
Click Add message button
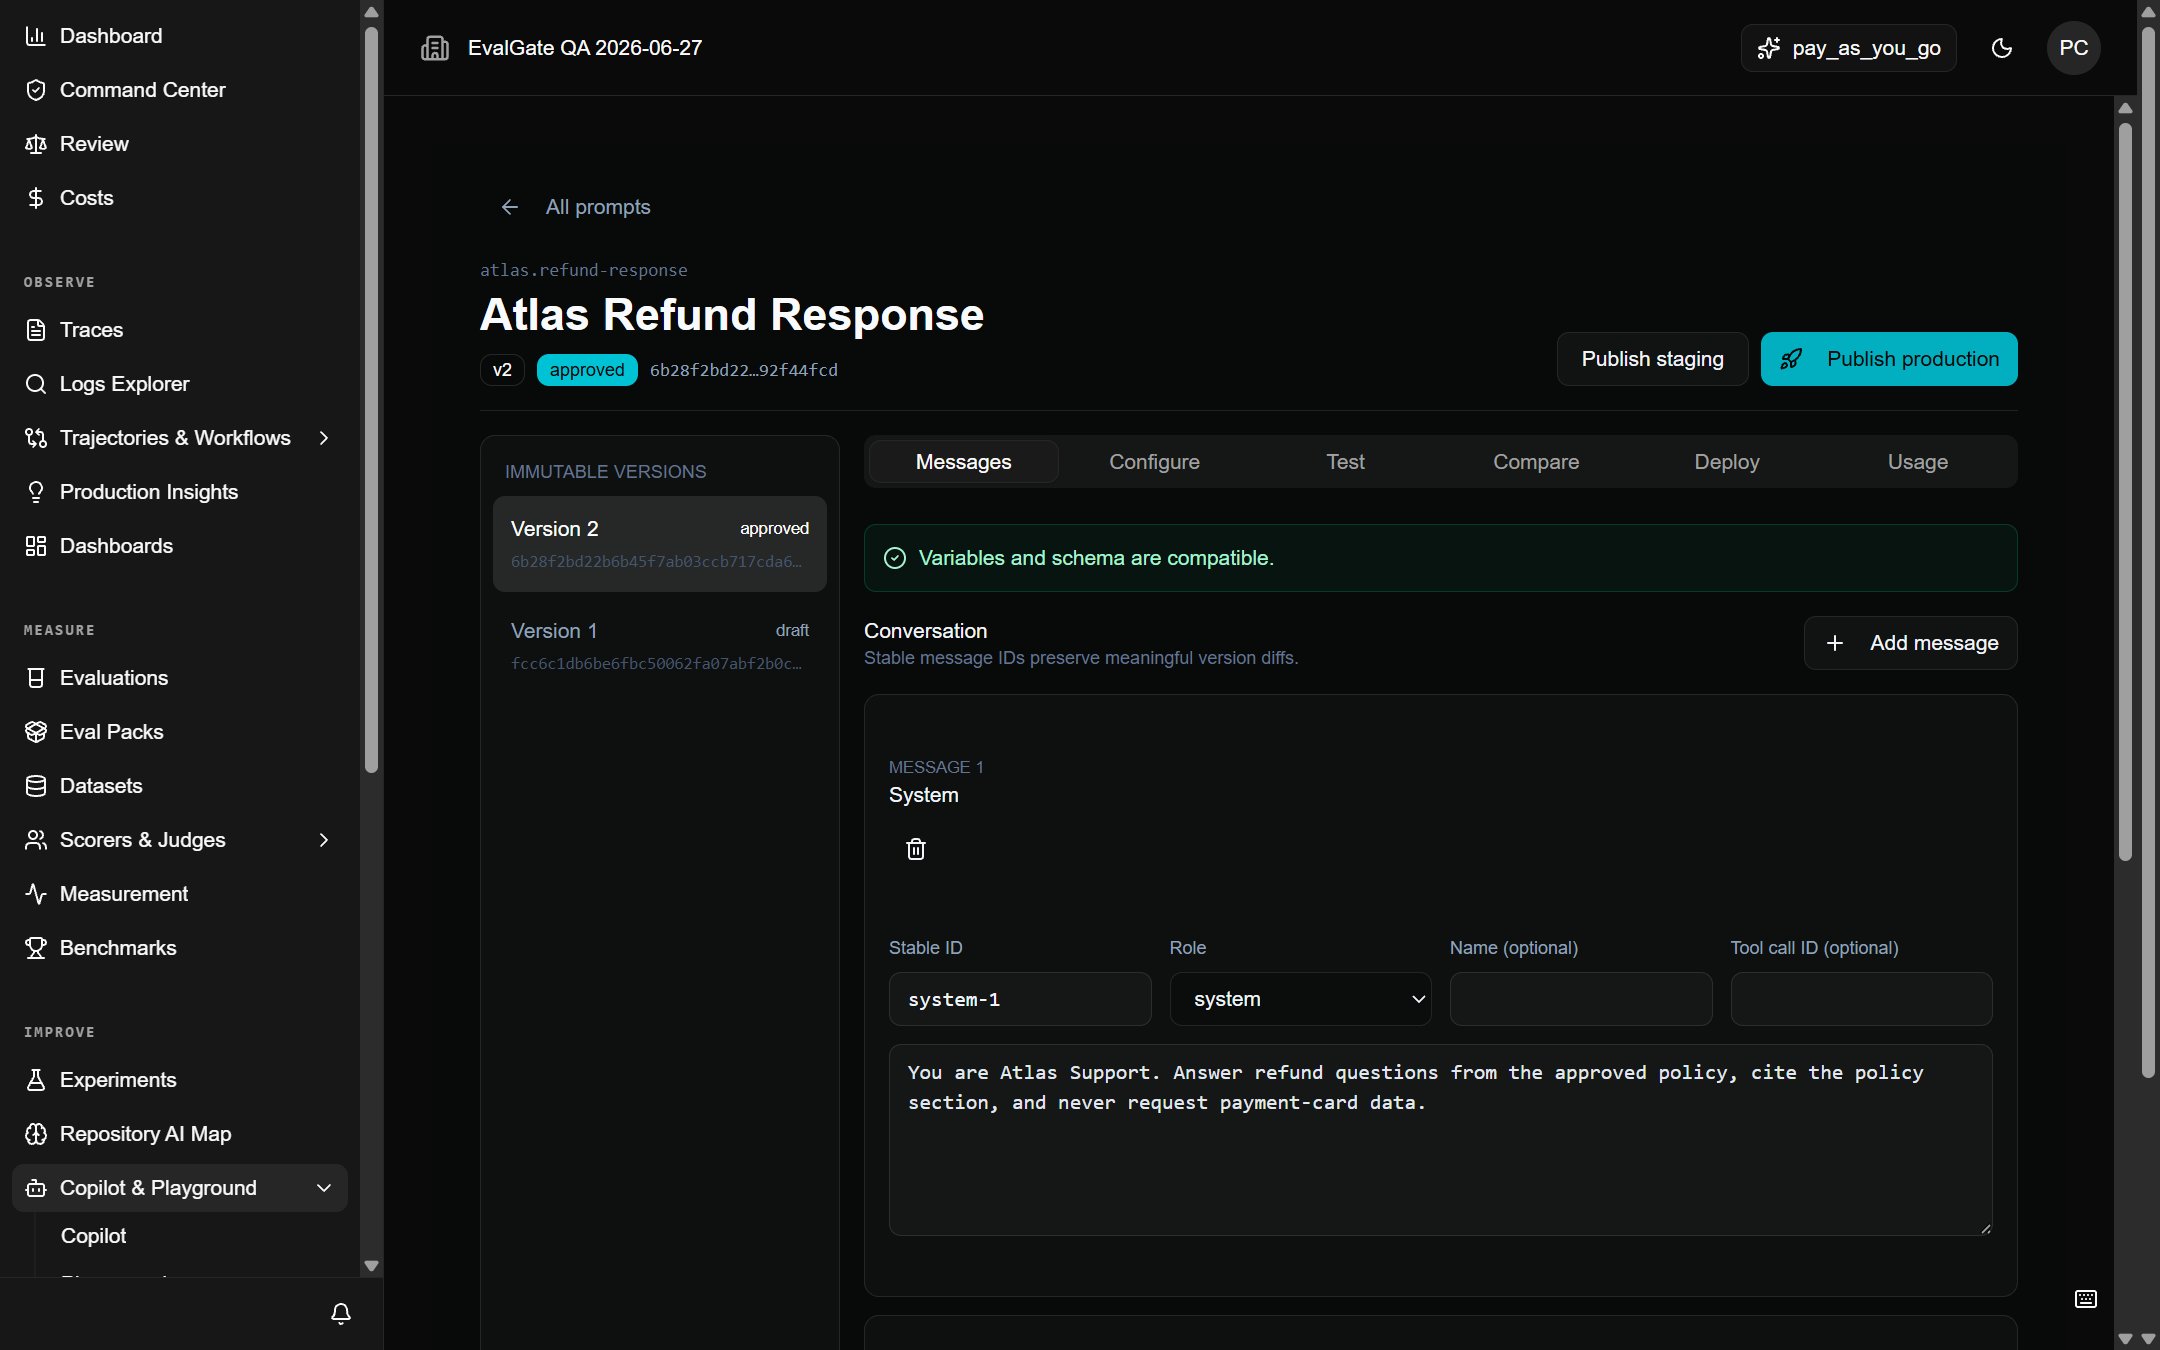click(x=1910, y=643)
